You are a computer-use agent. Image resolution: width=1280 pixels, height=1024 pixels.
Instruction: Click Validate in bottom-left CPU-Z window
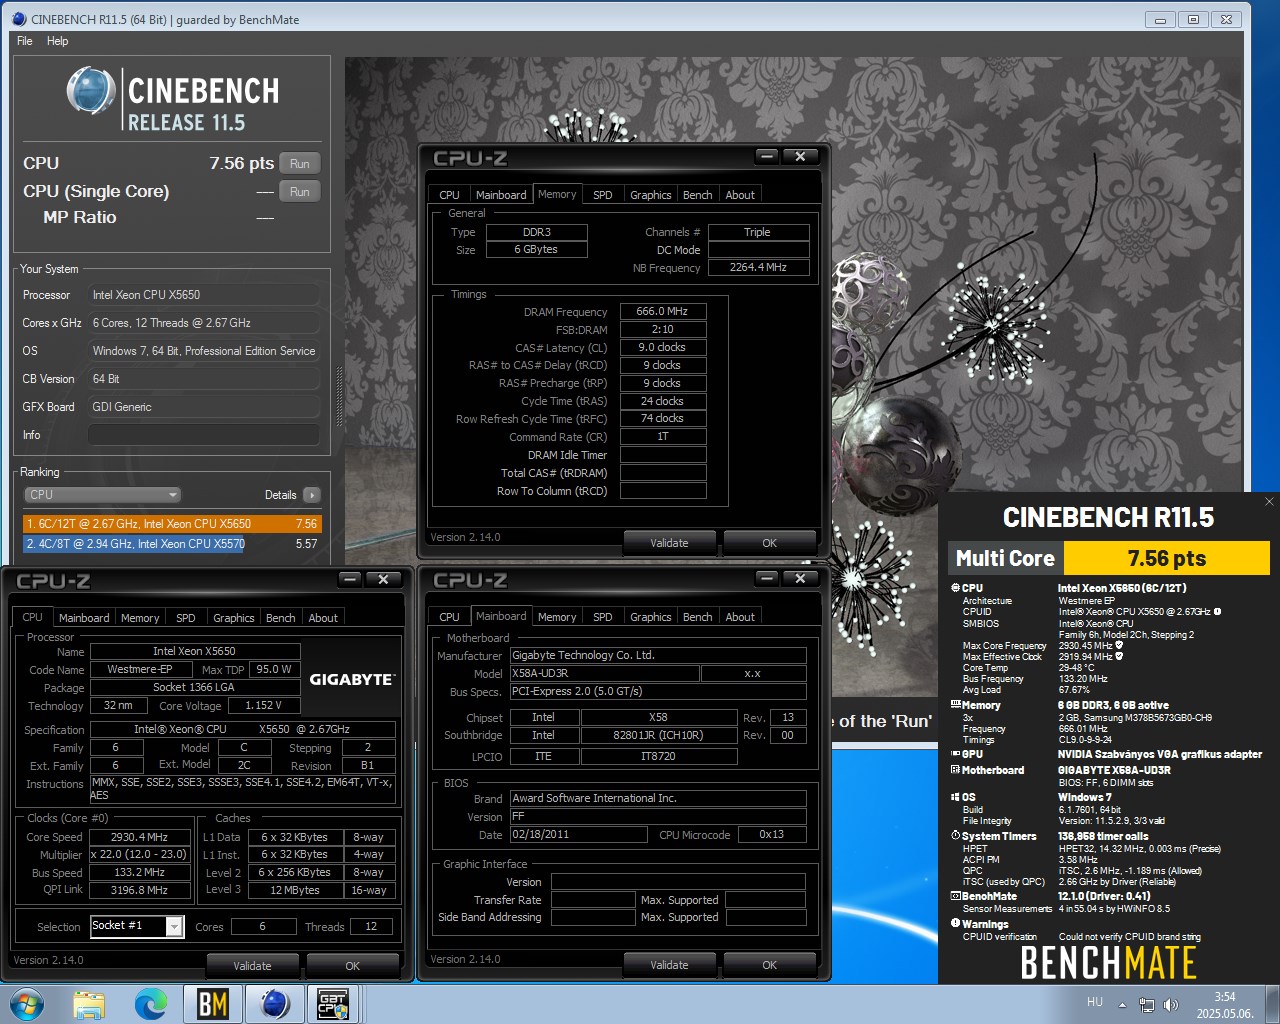coord(252,966)
